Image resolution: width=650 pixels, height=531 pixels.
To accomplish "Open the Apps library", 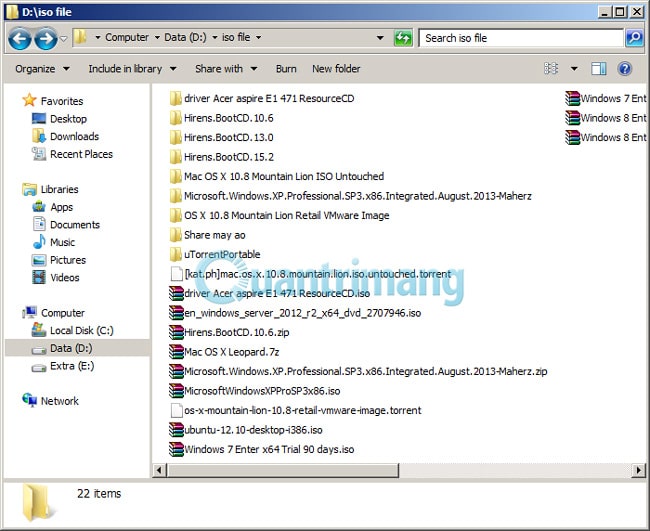I will [x=52, y=207].
